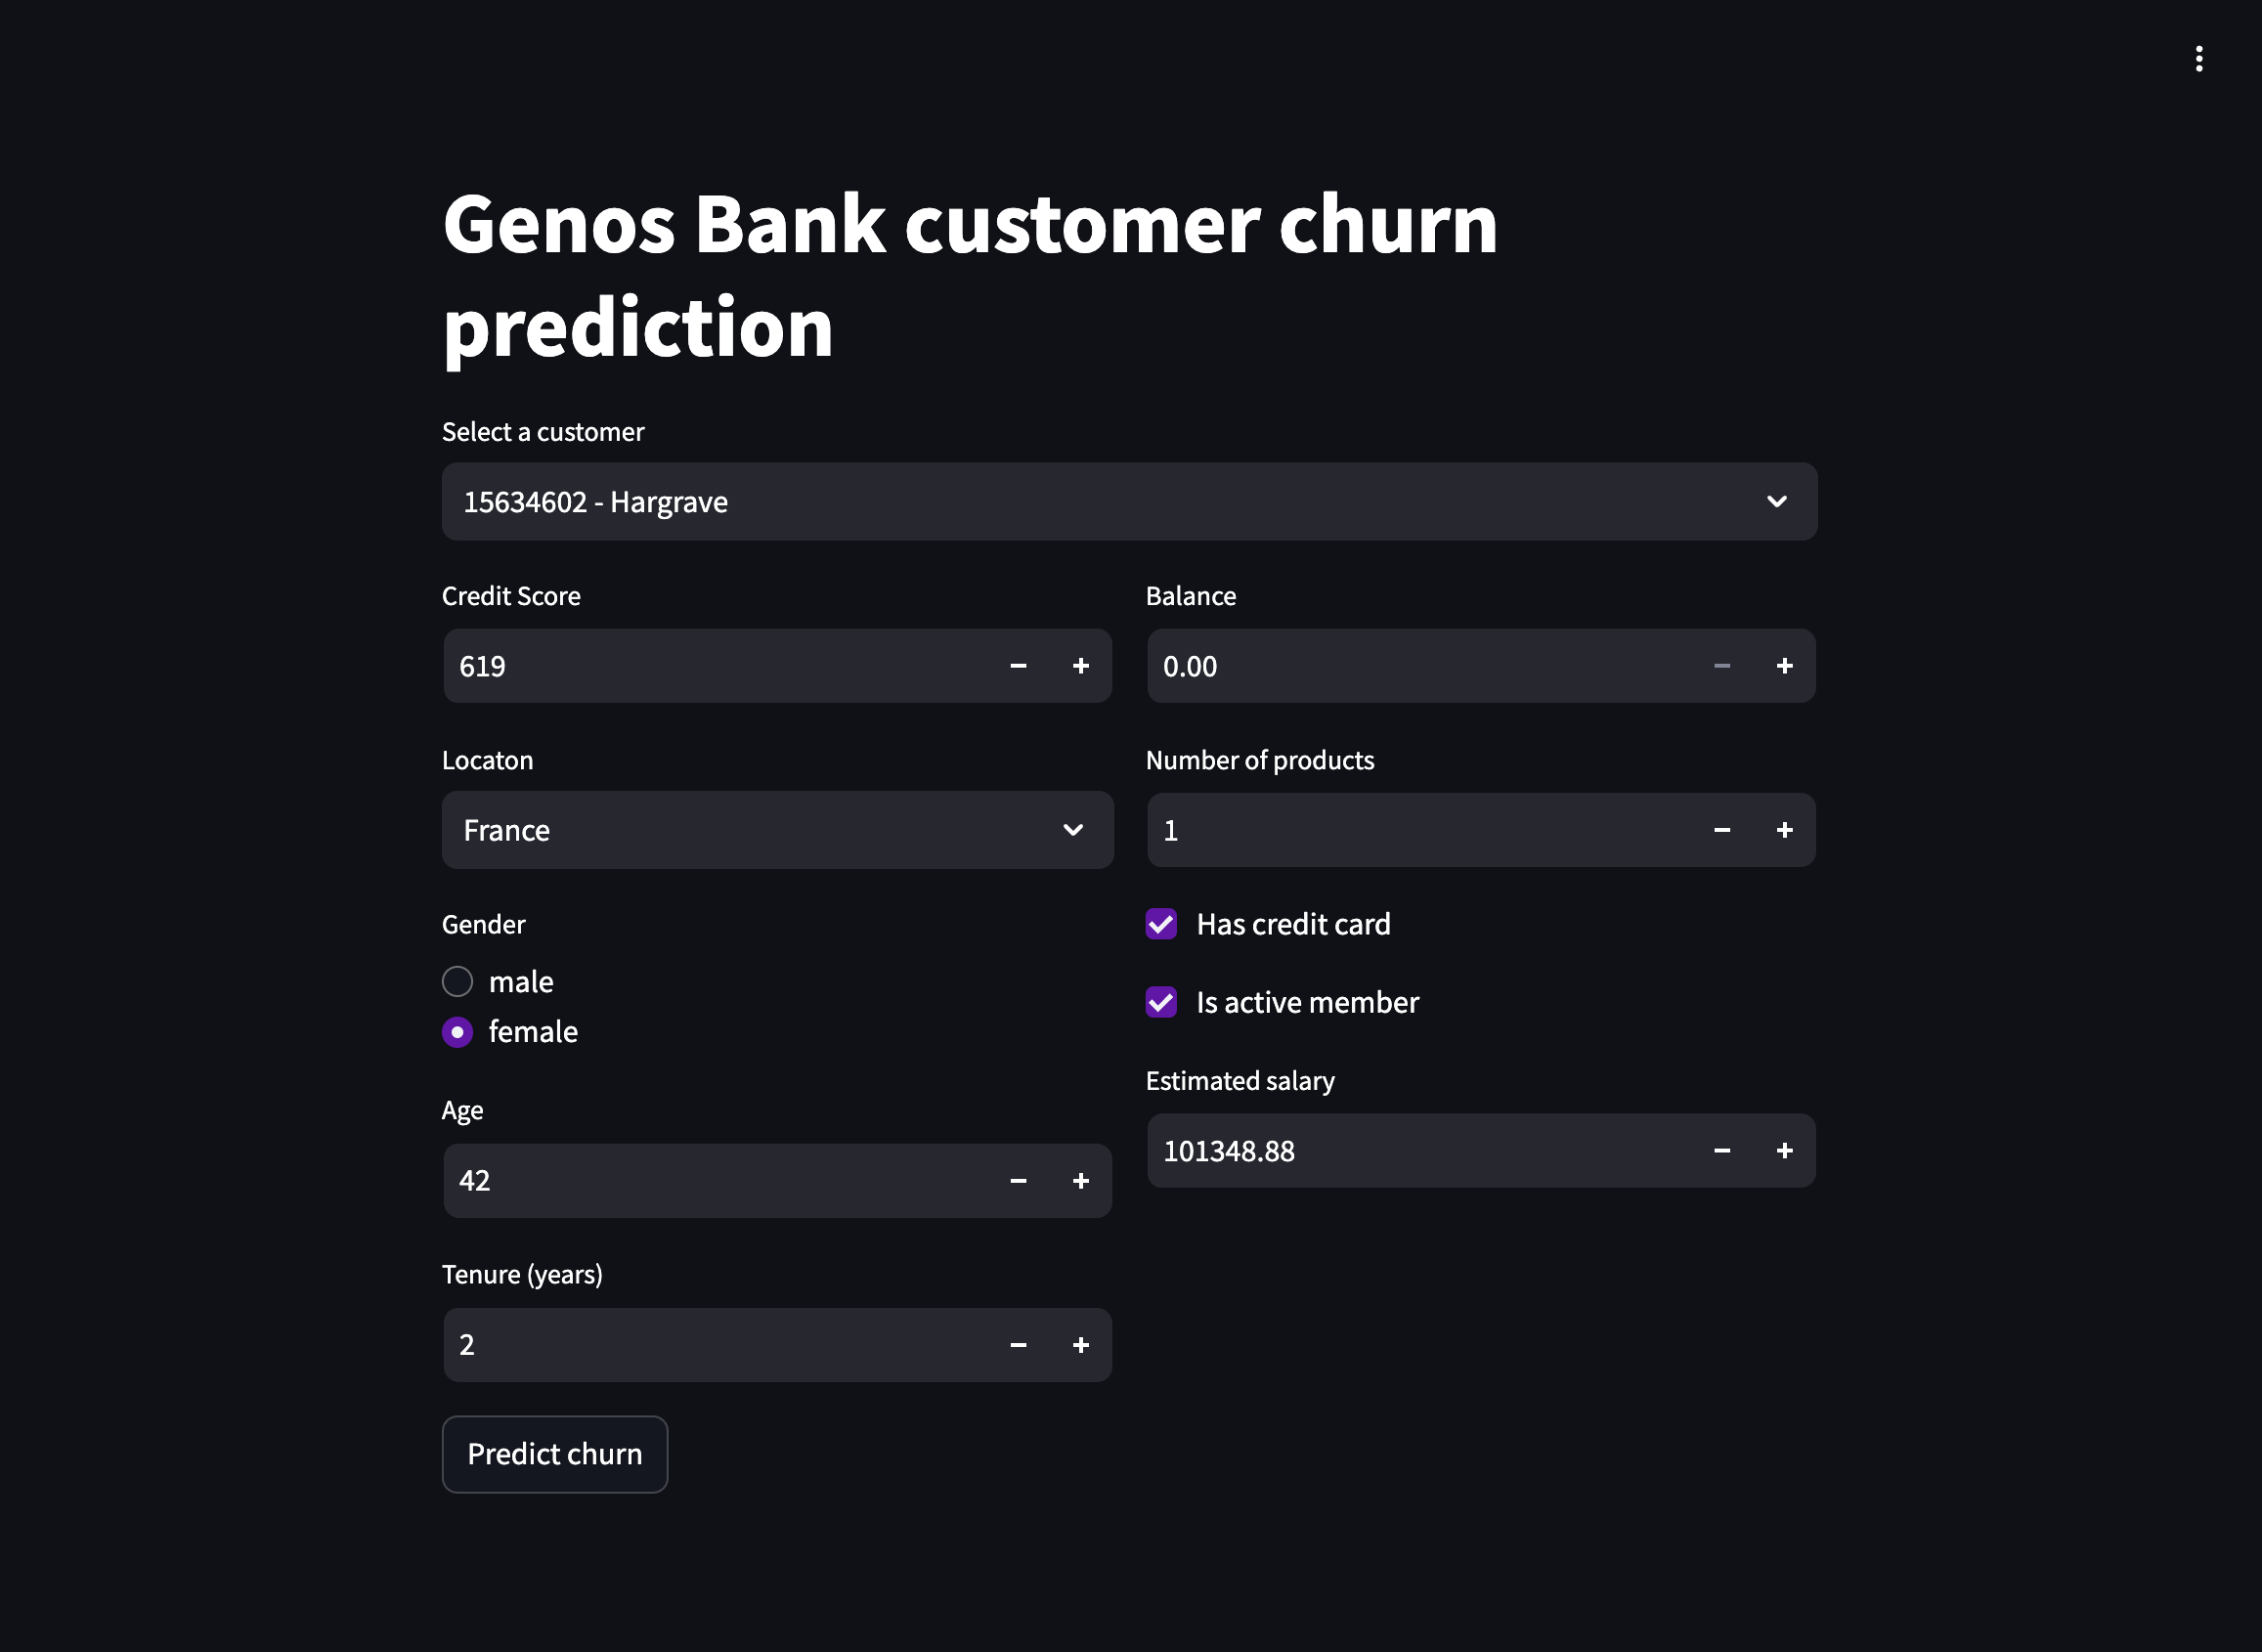The height and width of the screenshot is (1652, 2262).
Task: Click the minus icon on Estimated salary
Action: (1722, 1151)
